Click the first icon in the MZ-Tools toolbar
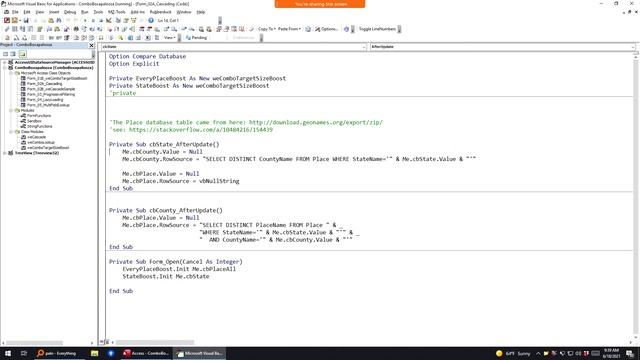This screenshot has width=640, height=360. point(7,29)
